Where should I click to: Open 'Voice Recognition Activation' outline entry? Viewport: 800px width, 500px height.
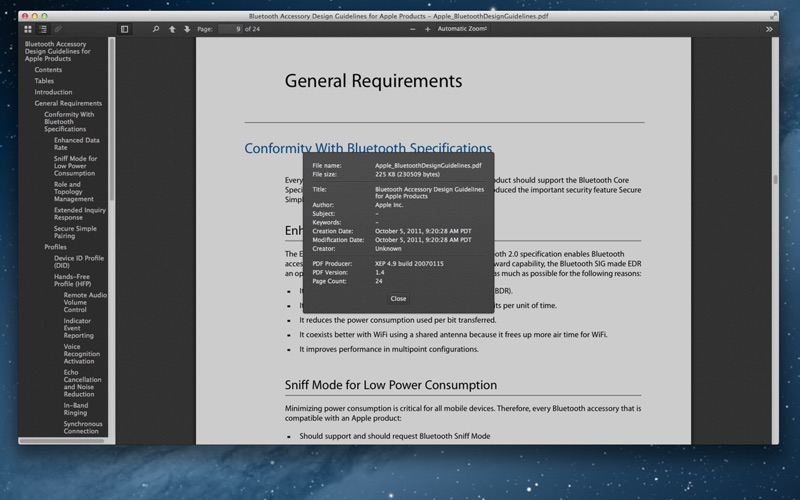[82, 354]
